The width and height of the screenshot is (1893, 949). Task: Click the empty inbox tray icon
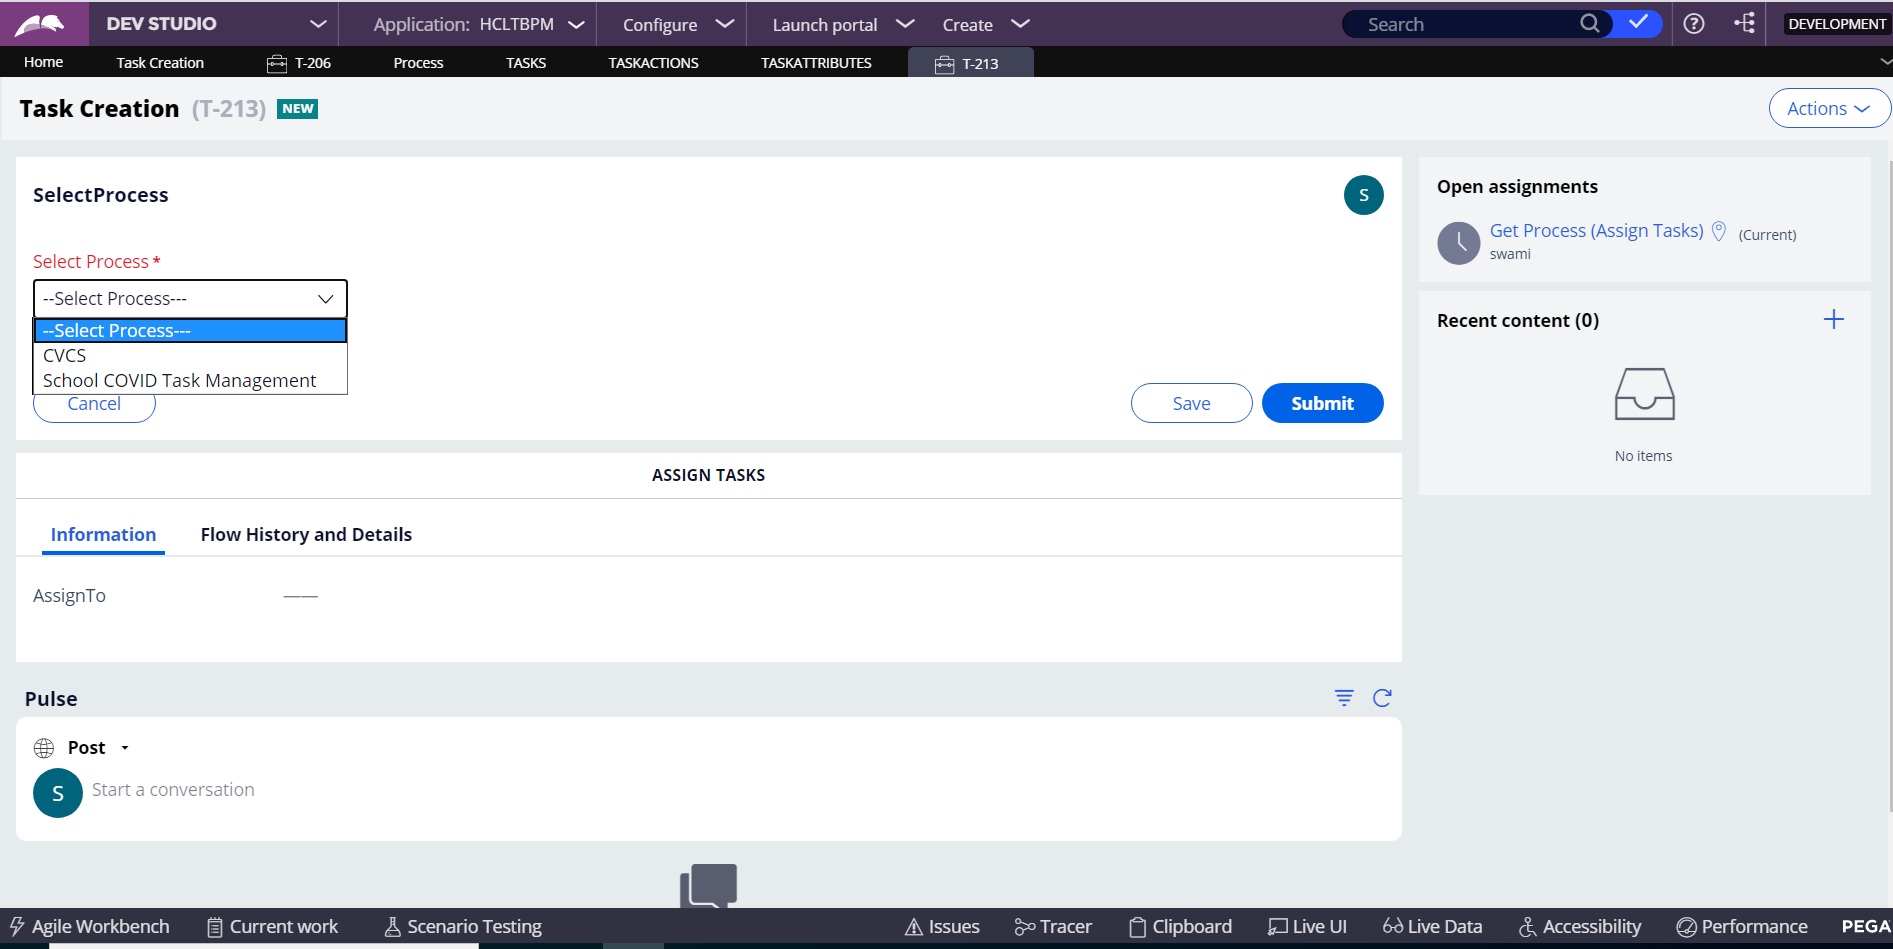[x=1644, y=393]
